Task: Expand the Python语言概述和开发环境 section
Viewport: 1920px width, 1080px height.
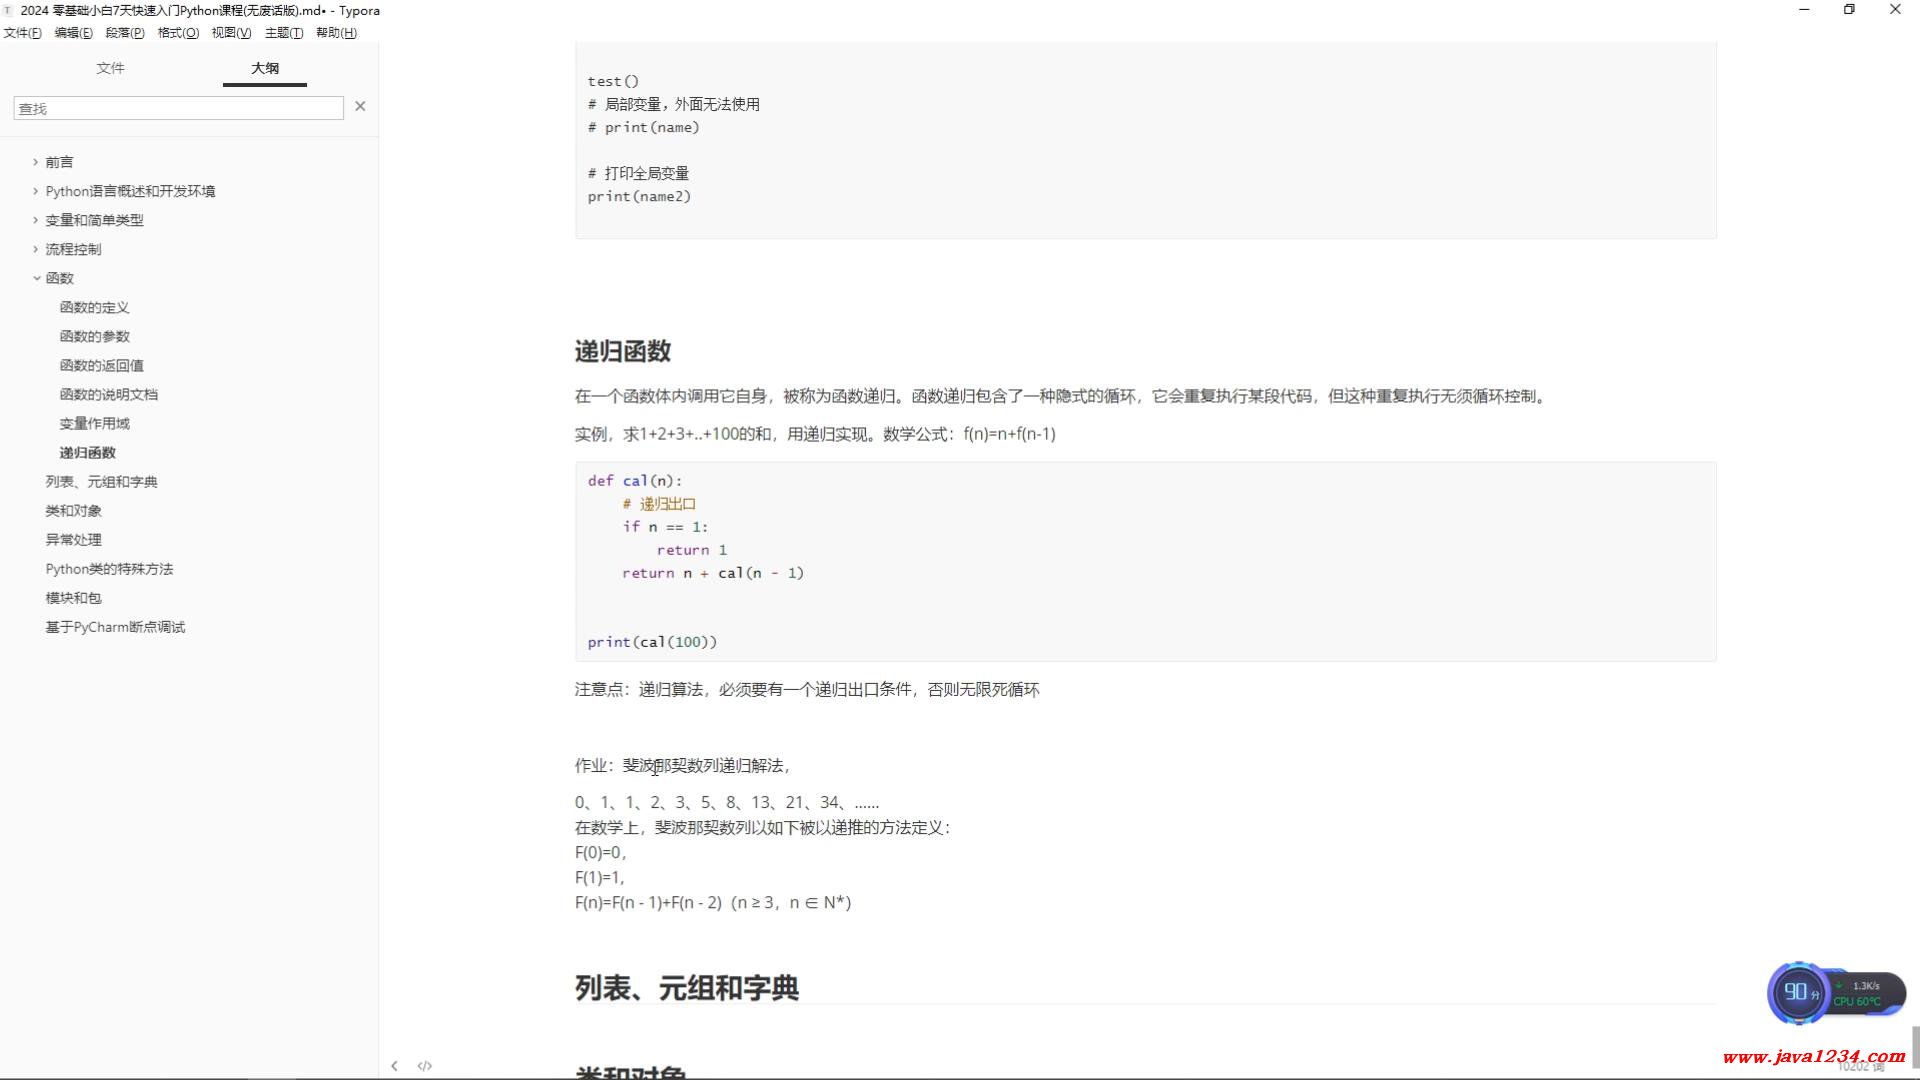Action: pyautogui.click(x=36, y=191)
